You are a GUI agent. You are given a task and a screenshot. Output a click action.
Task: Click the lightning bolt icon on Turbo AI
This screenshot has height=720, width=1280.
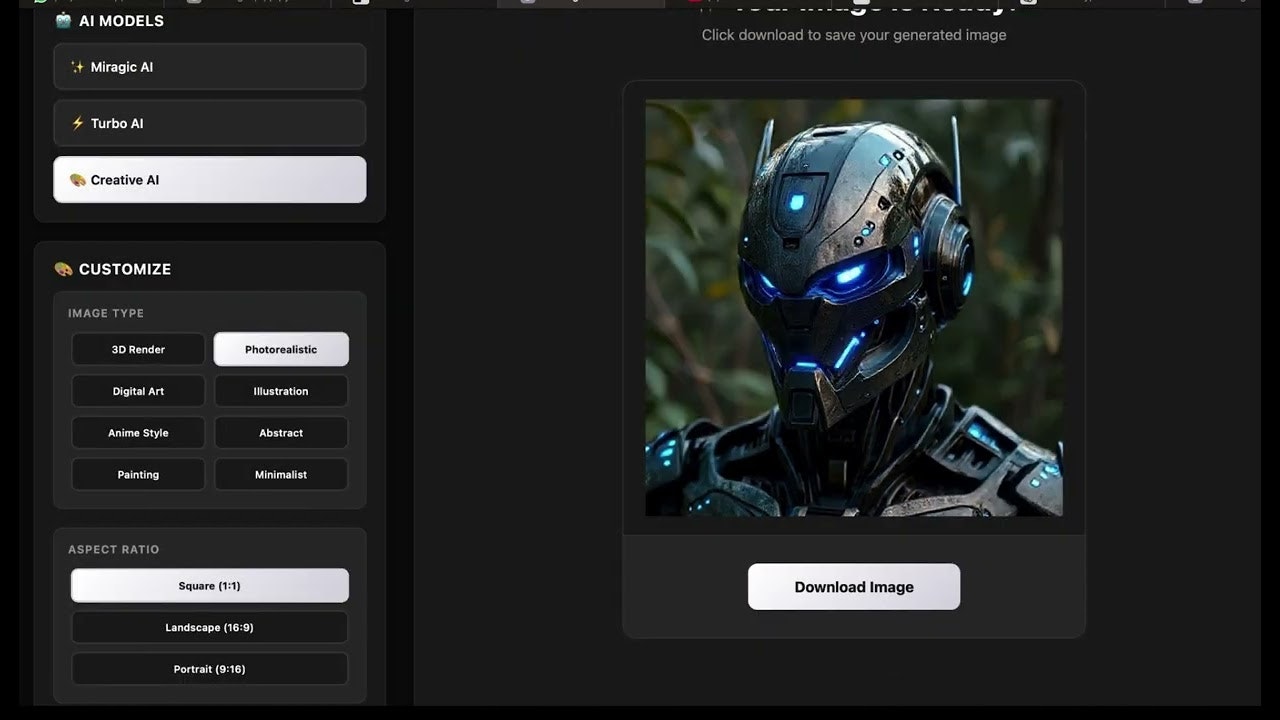77,123
